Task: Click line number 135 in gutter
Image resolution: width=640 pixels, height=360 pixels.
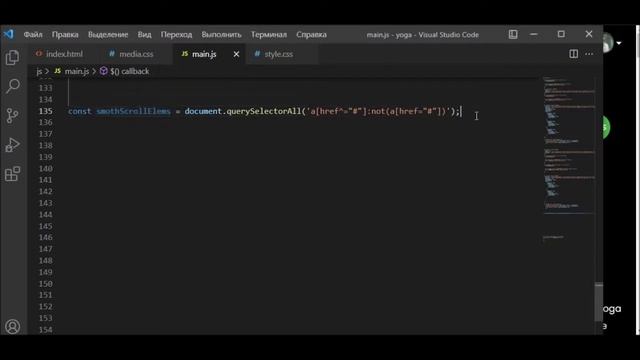Action: click(x=46, y=111)
